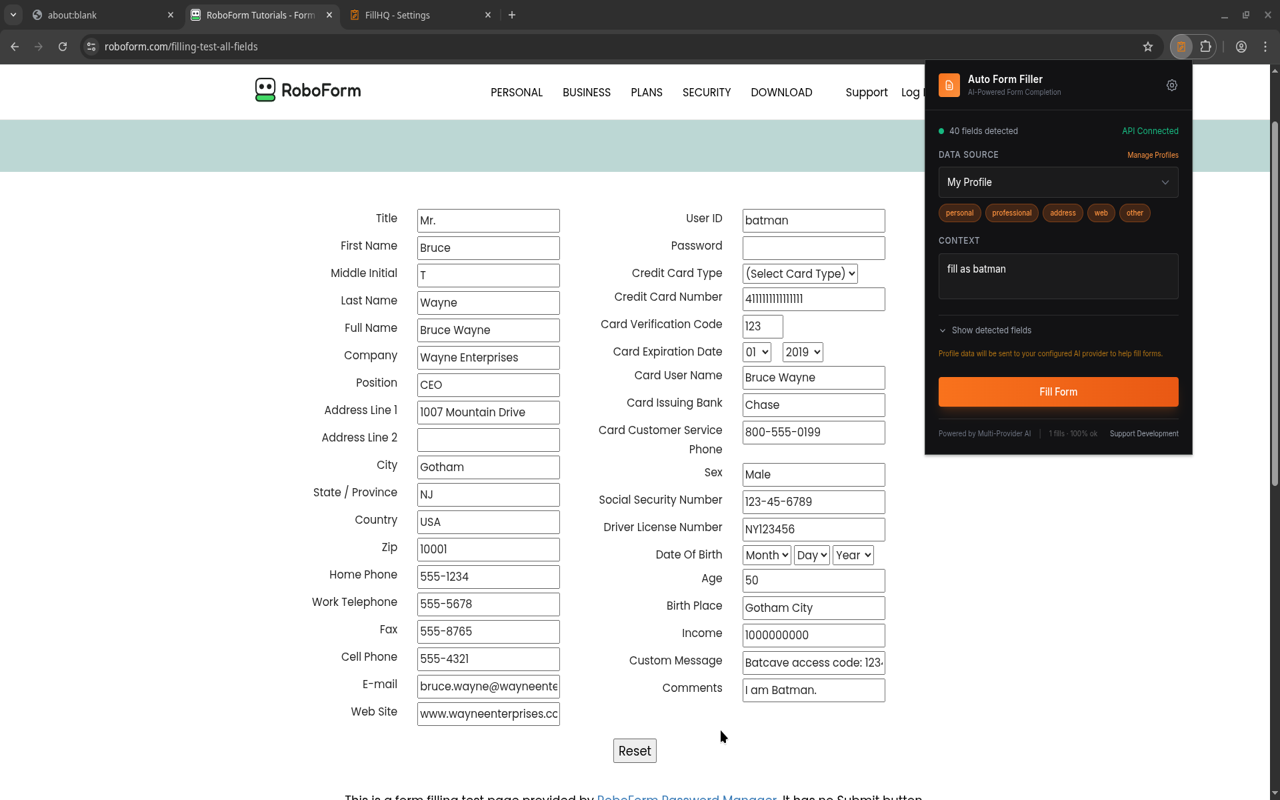Click the Auto Form Filler logo icon

(949, 85)
